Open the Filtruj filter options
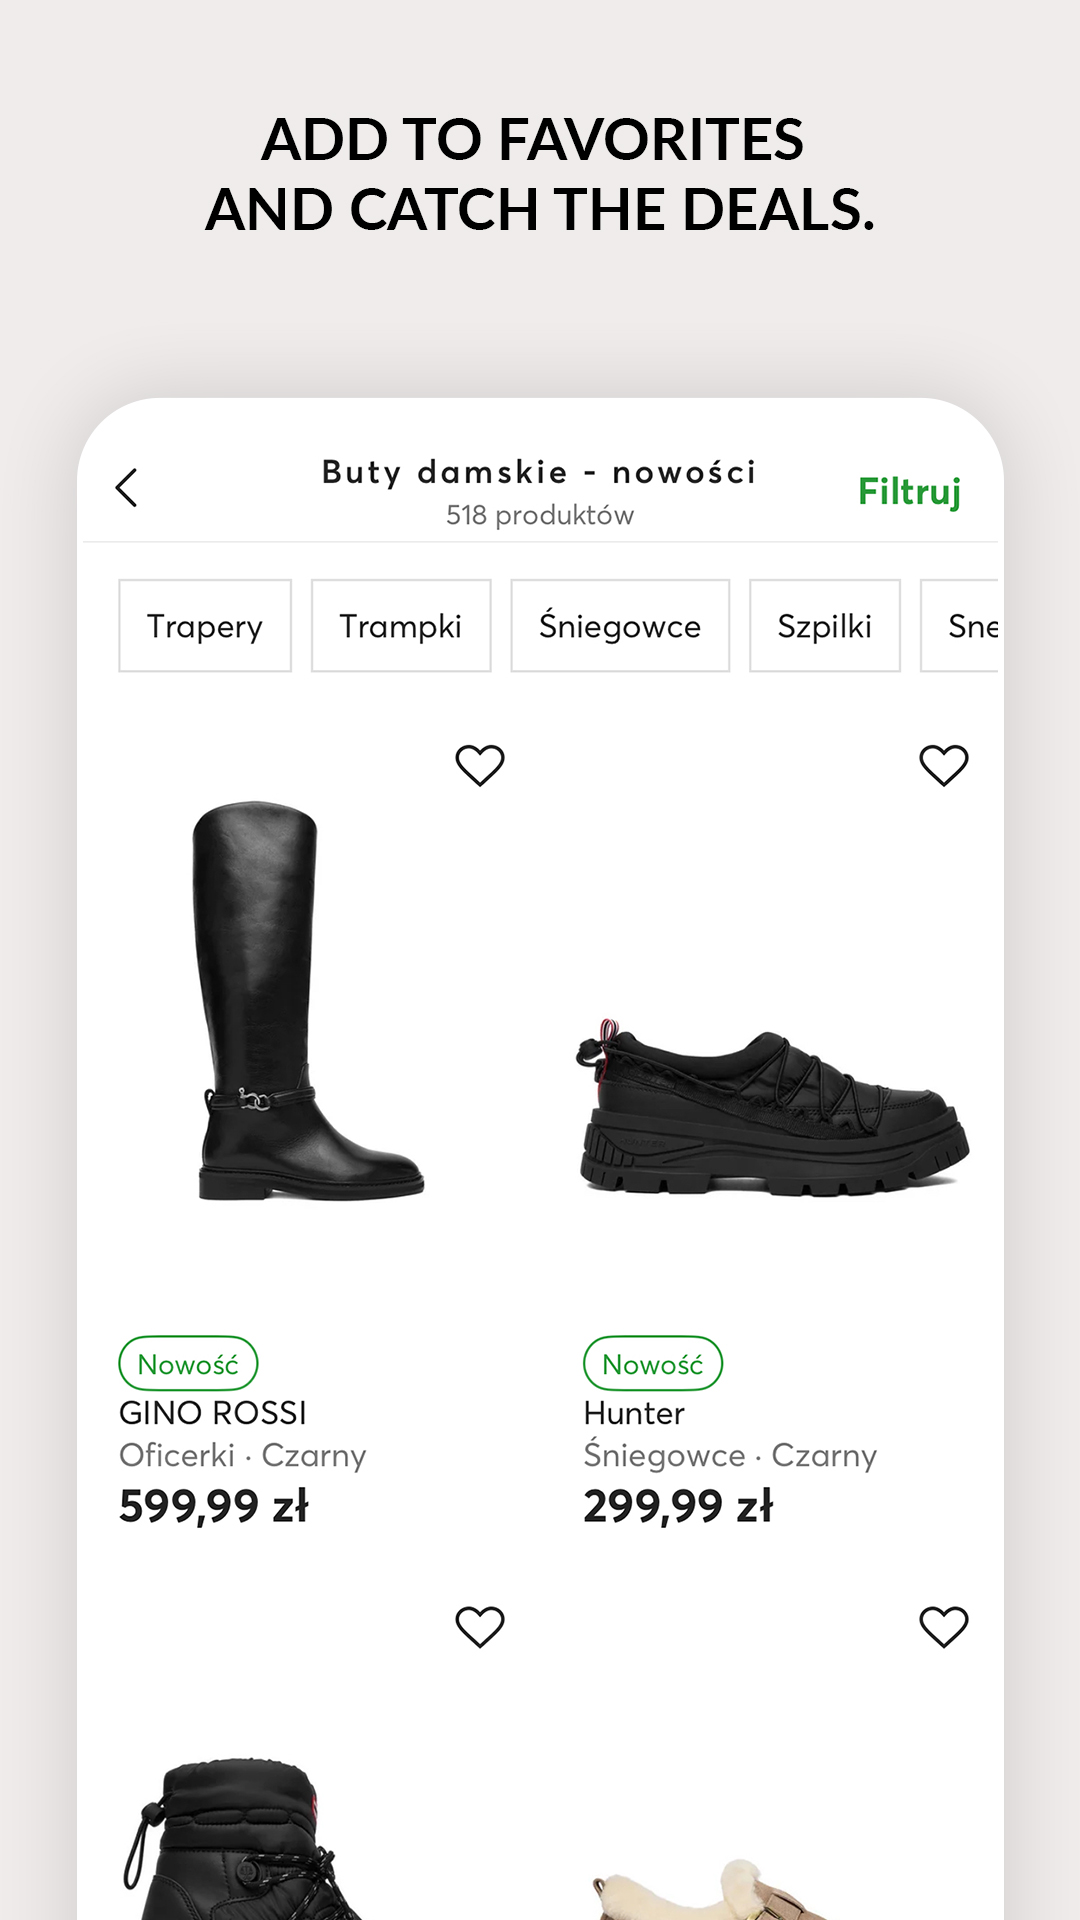This screenshot has width=1080, height=1920. [909, 492]
